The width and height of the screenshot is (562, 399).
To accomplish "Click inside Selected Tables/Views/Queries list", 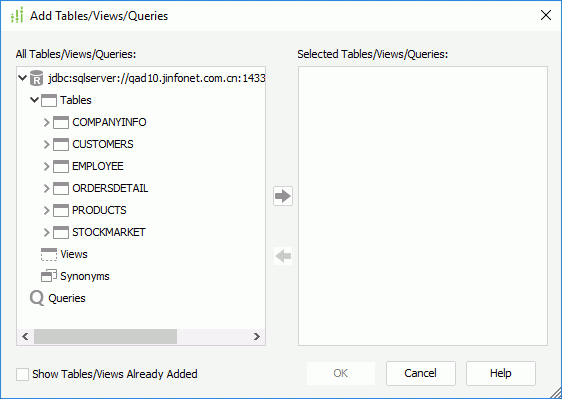I will click(x=423, y=206).
